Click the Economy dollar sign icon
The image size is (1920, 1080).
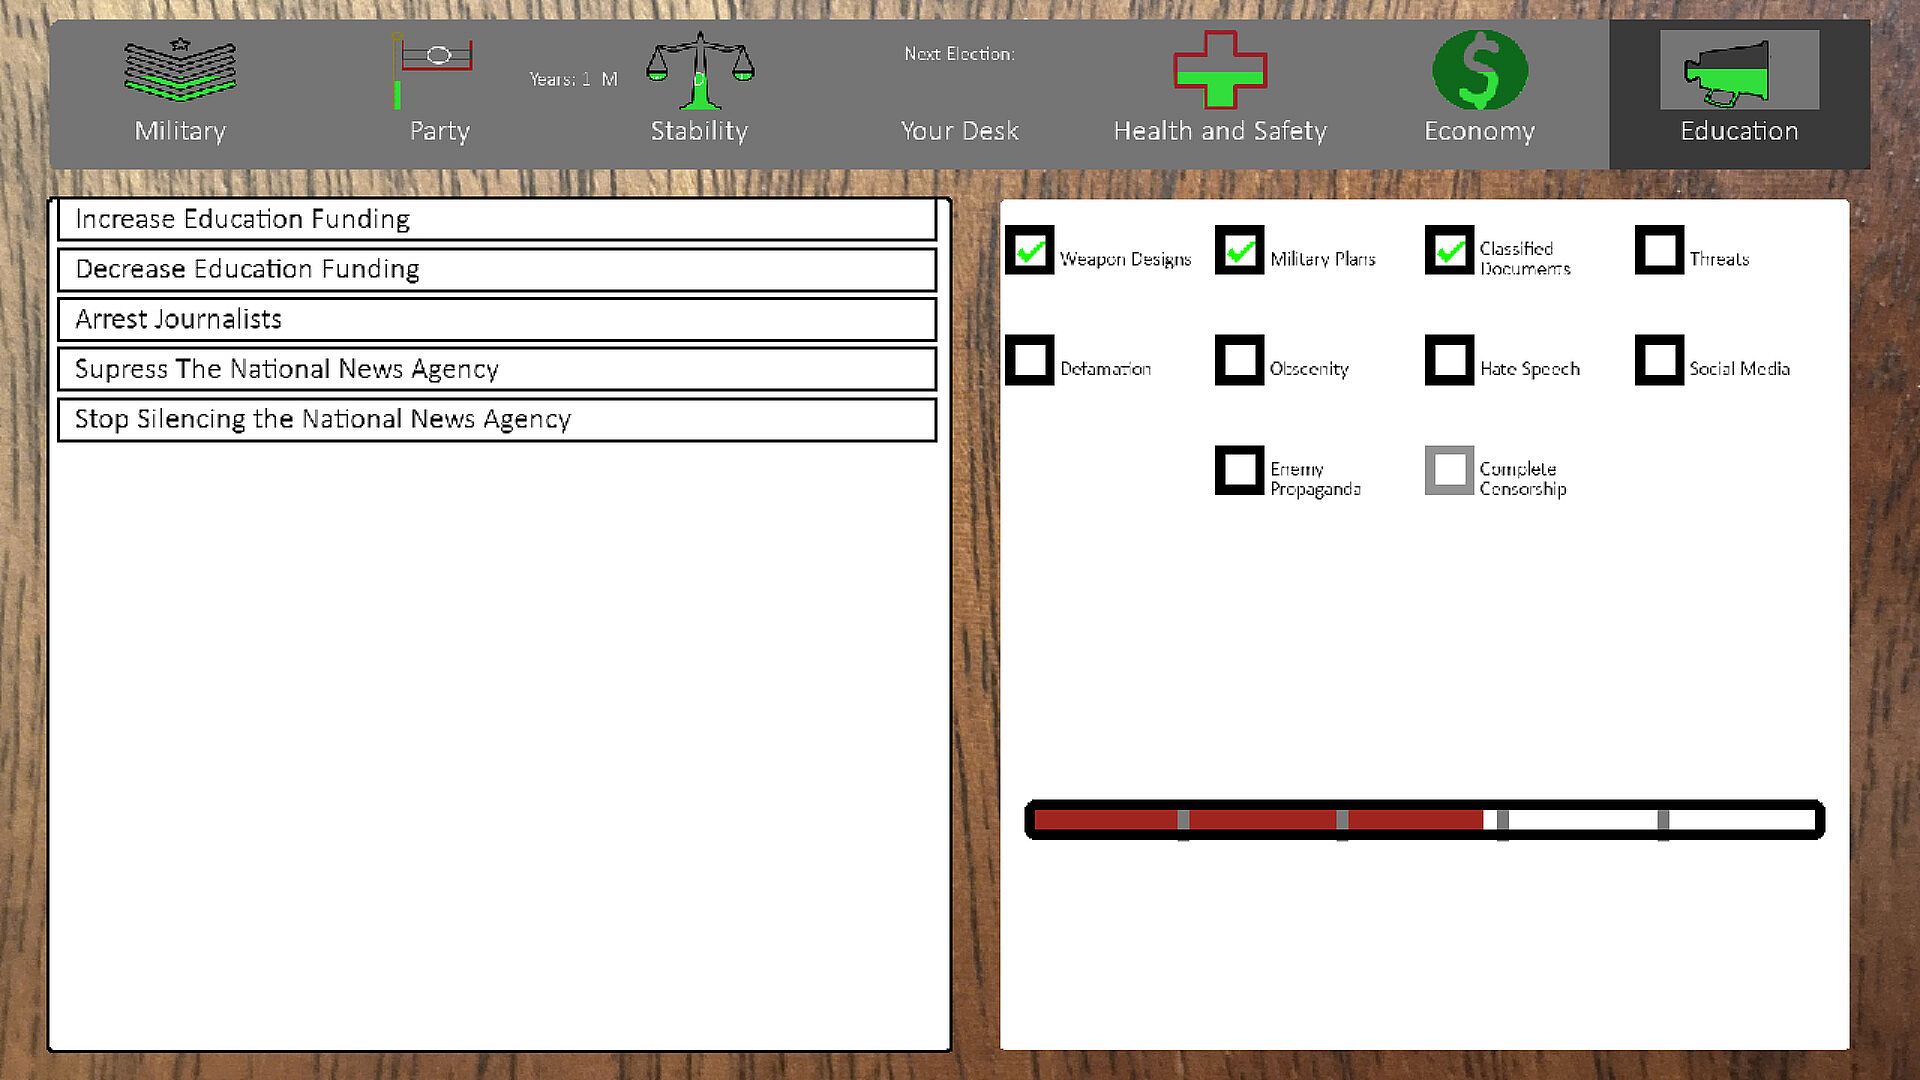(x=1479, y=69)
